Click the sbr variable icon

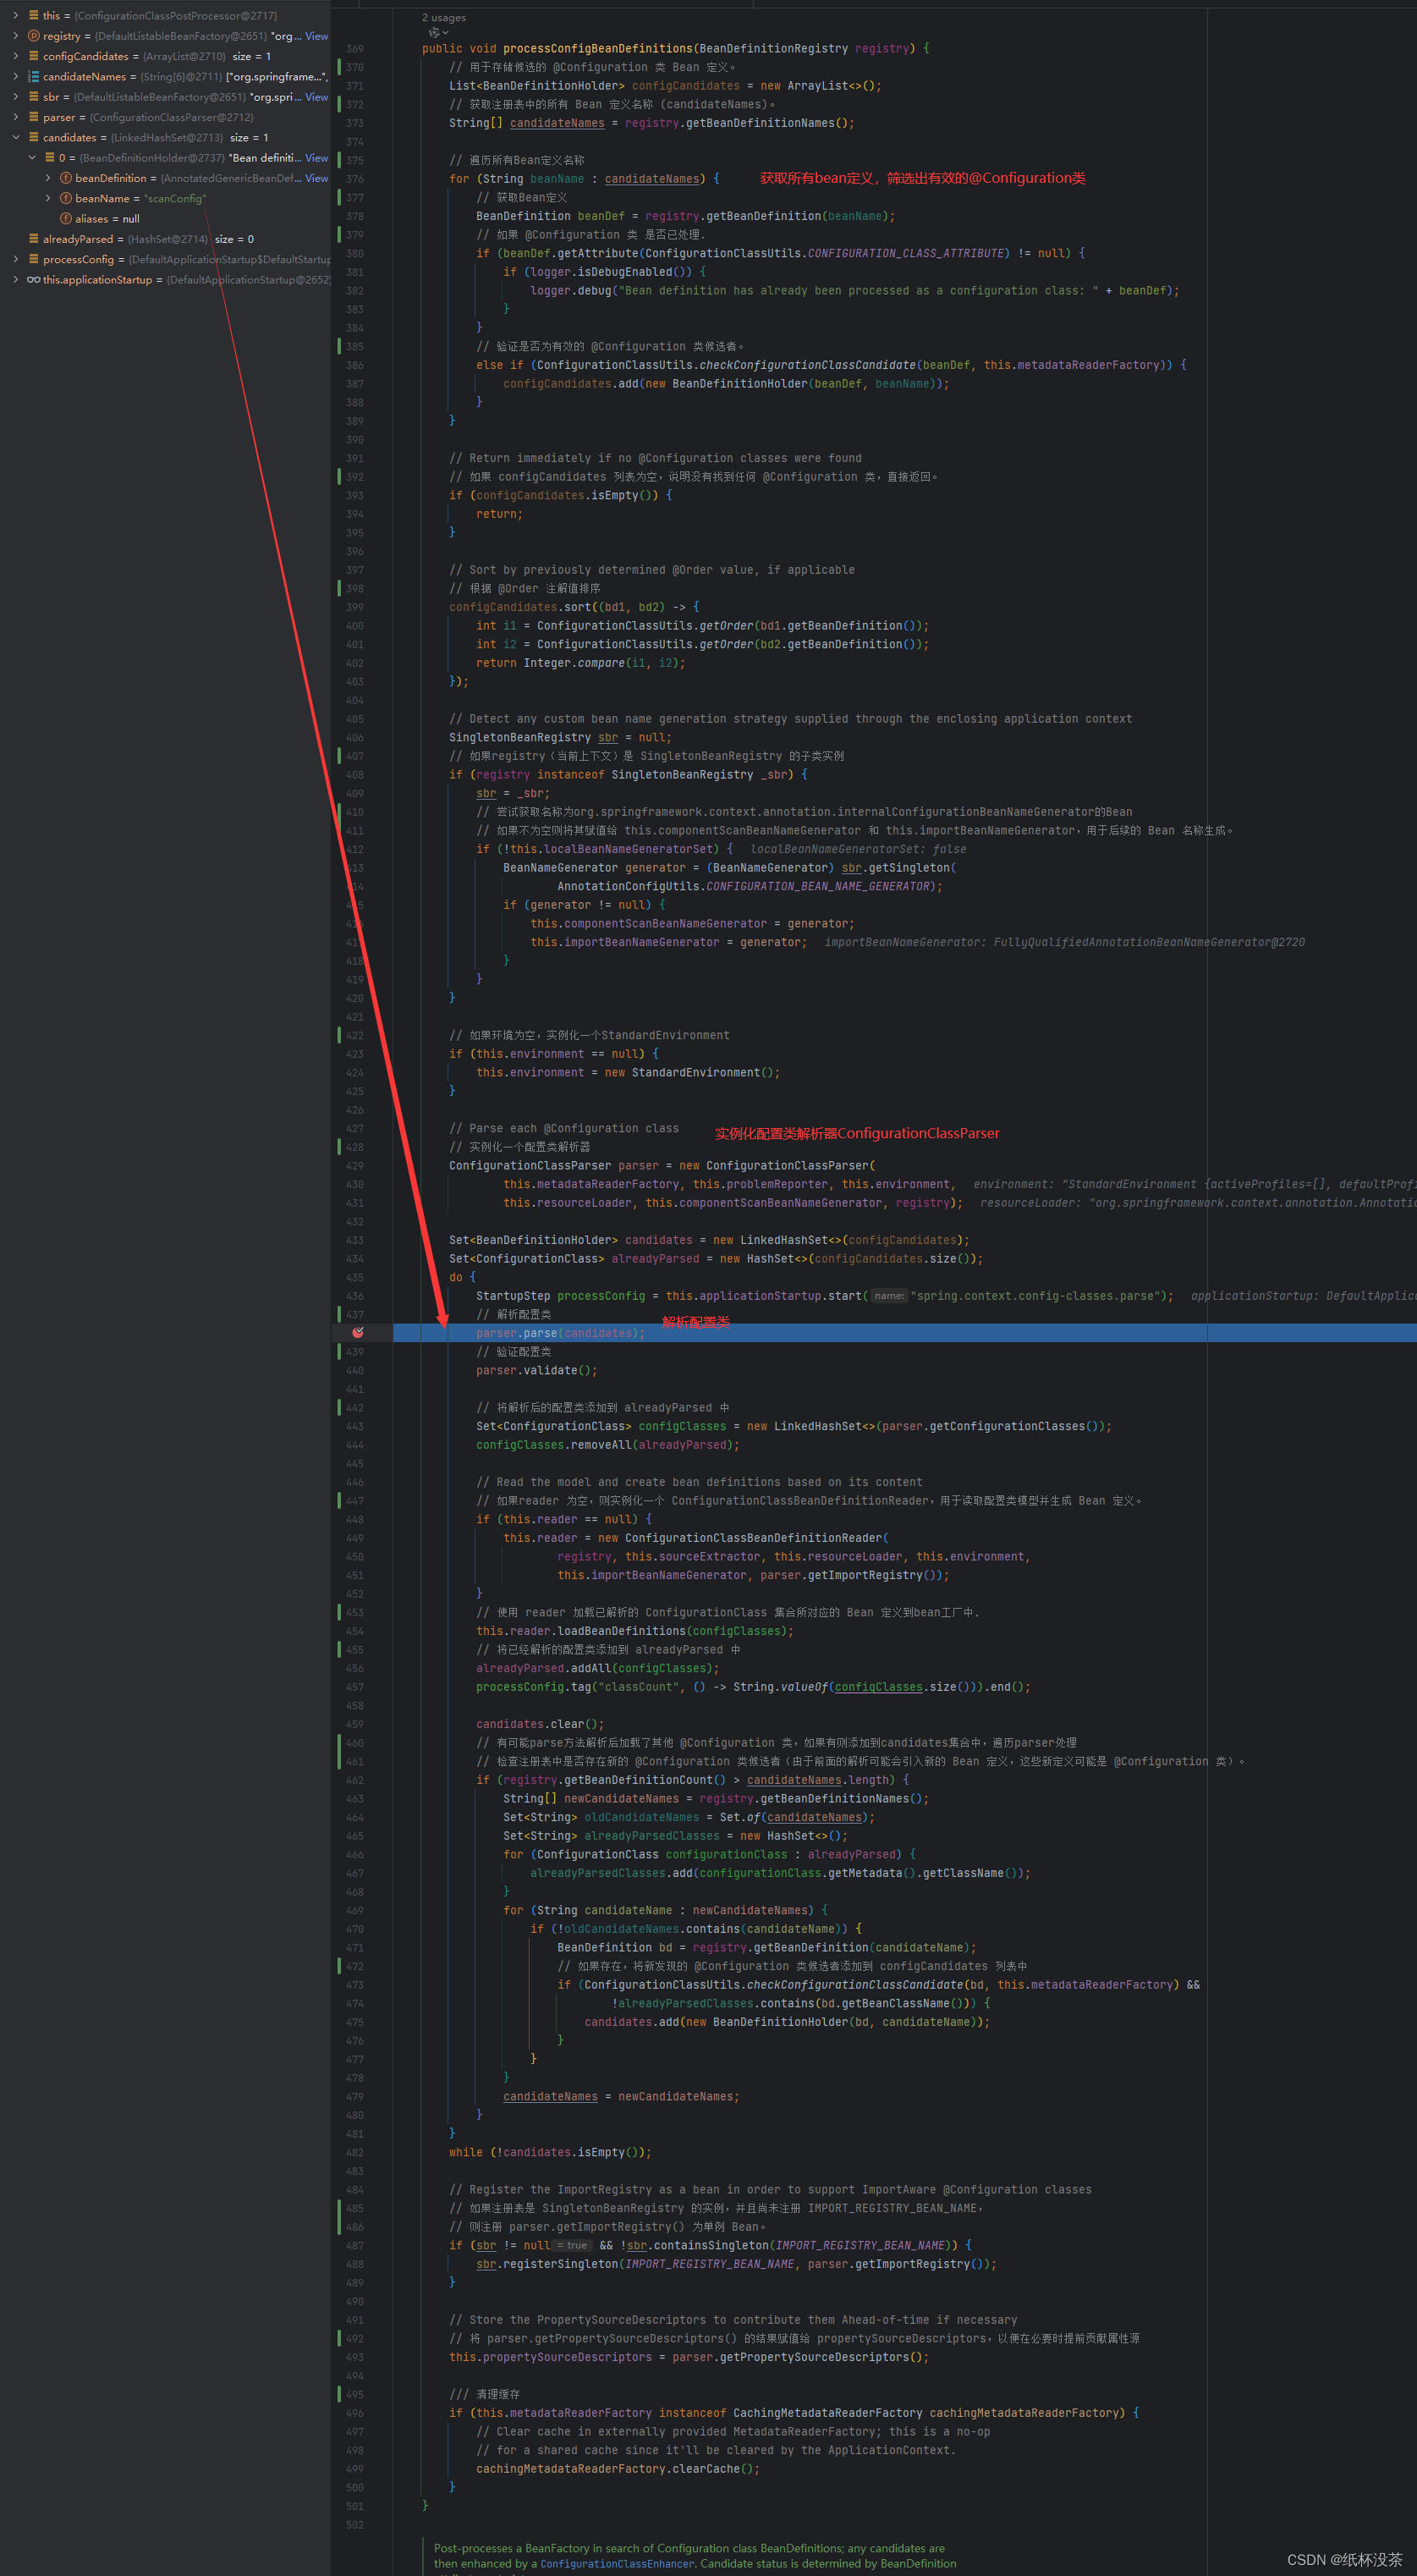point(34,97)
